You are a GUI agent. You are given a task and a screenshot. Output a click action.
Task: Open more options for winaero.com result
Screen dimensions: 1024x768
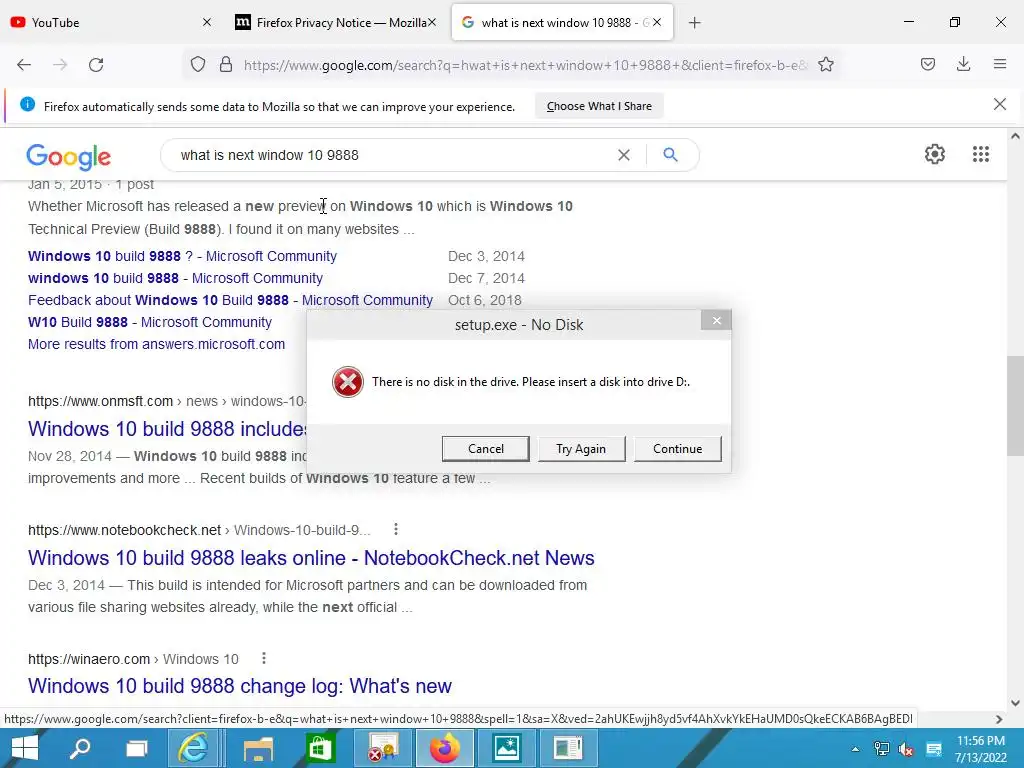pos(264,658)
